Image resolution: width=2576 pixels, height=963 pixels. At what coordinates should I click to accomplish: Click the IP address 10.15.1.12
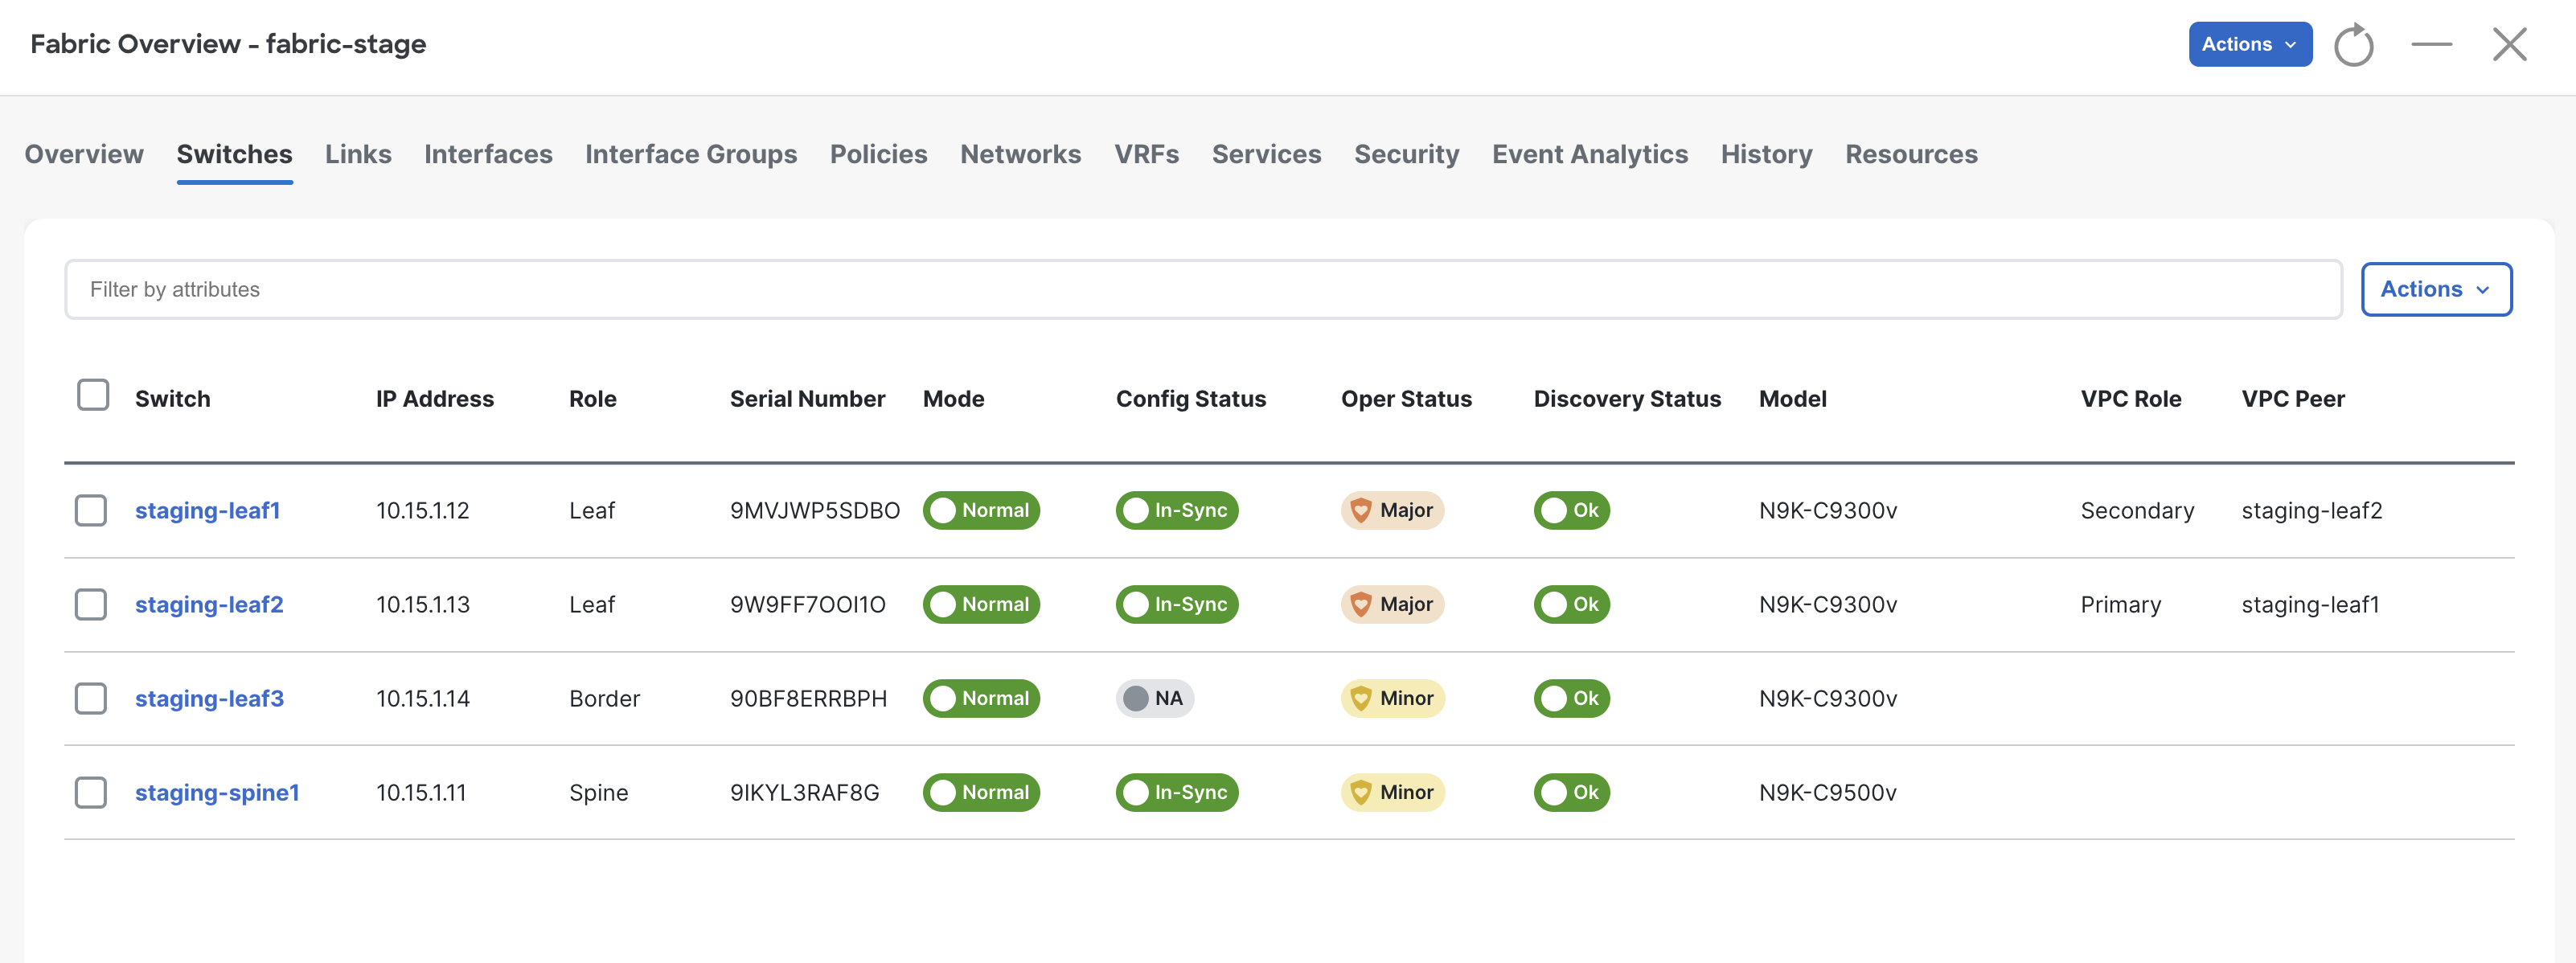point(423,511)
